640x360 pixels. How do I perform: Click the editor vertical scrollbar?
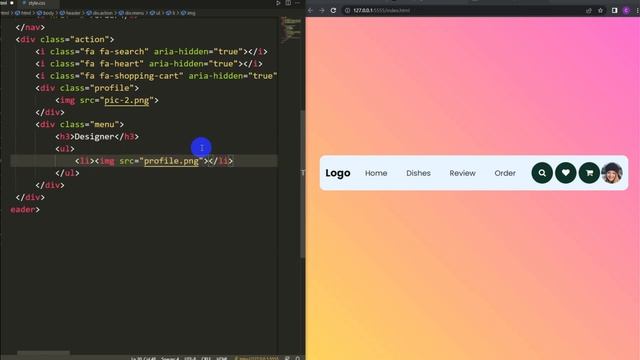point(302,184)
